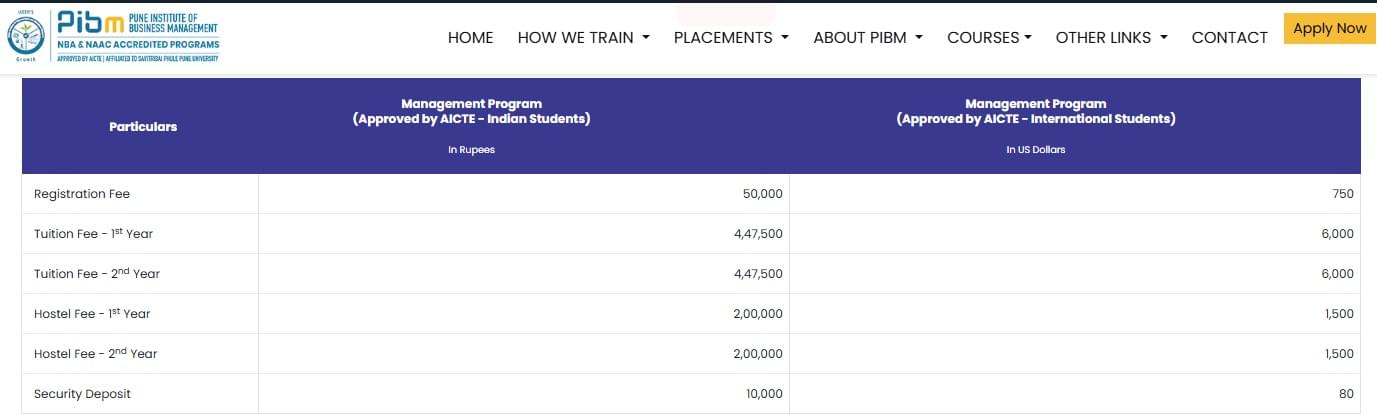The width and height of the screenshot is (1377, 415).
Task: Click the Hostel Fee 1st Year label
Action: click(x=92, y=313)
